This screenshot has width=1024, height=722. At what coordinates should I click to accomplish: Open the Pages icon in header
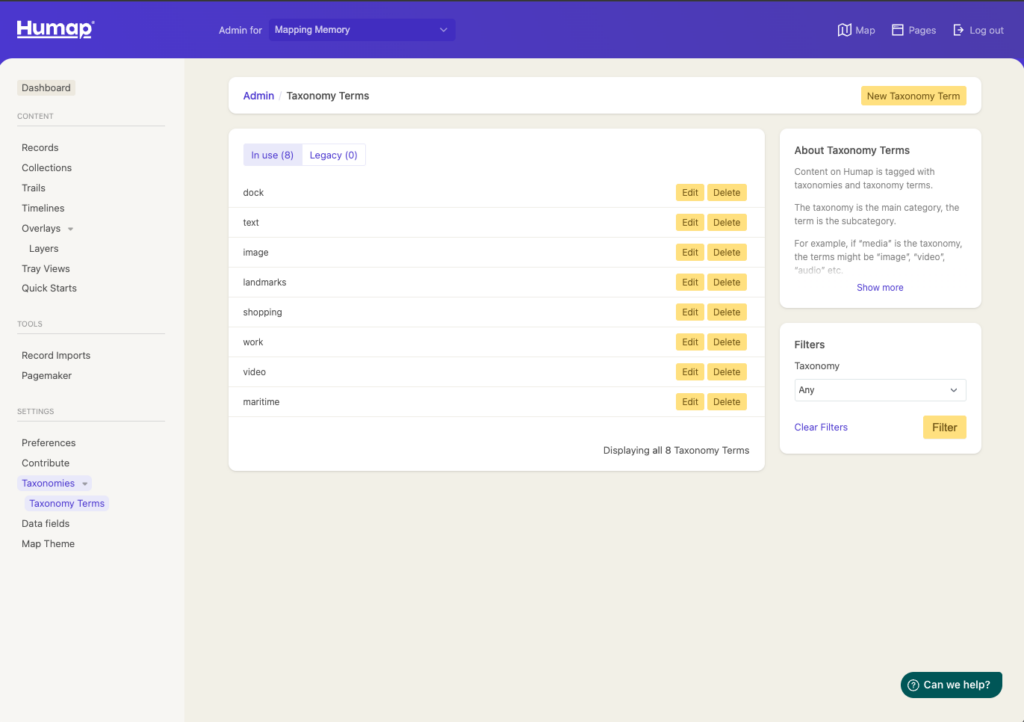click(898, 30)
